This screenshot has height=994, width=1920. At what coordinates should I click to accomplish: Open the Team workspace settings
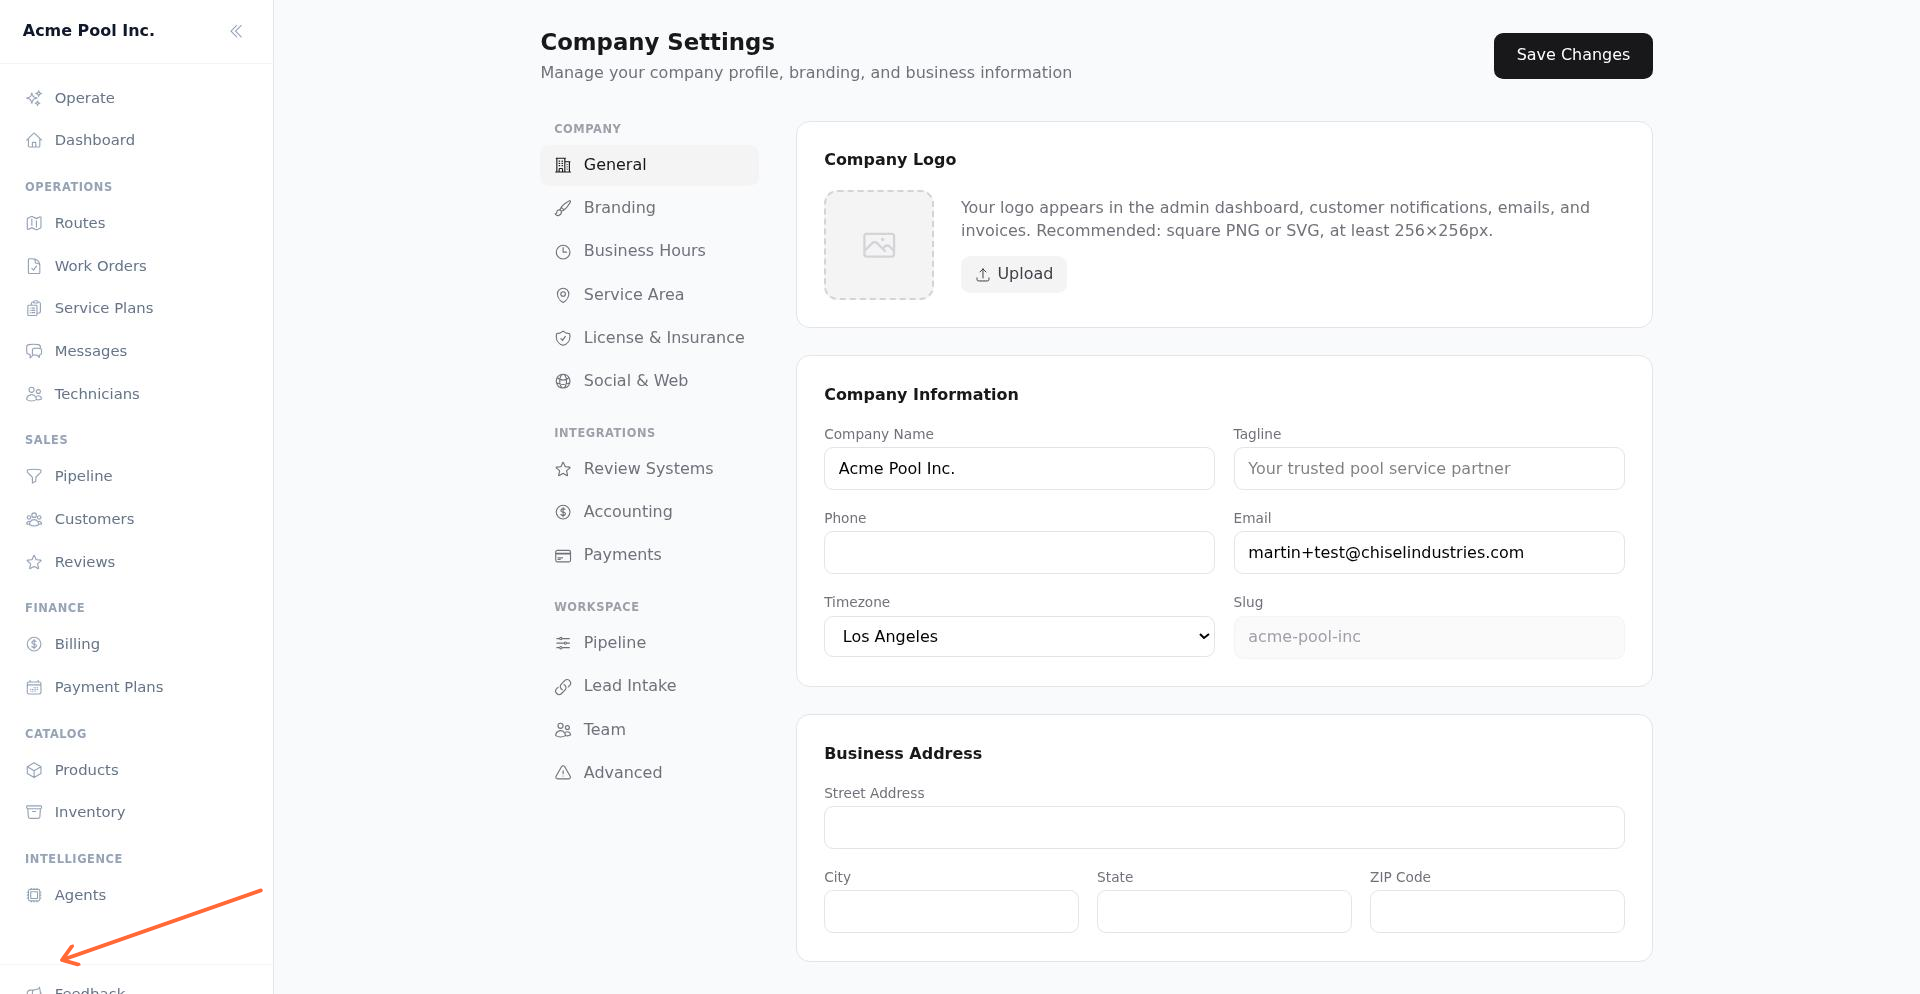pyautogui.click(x=649, y=730)
